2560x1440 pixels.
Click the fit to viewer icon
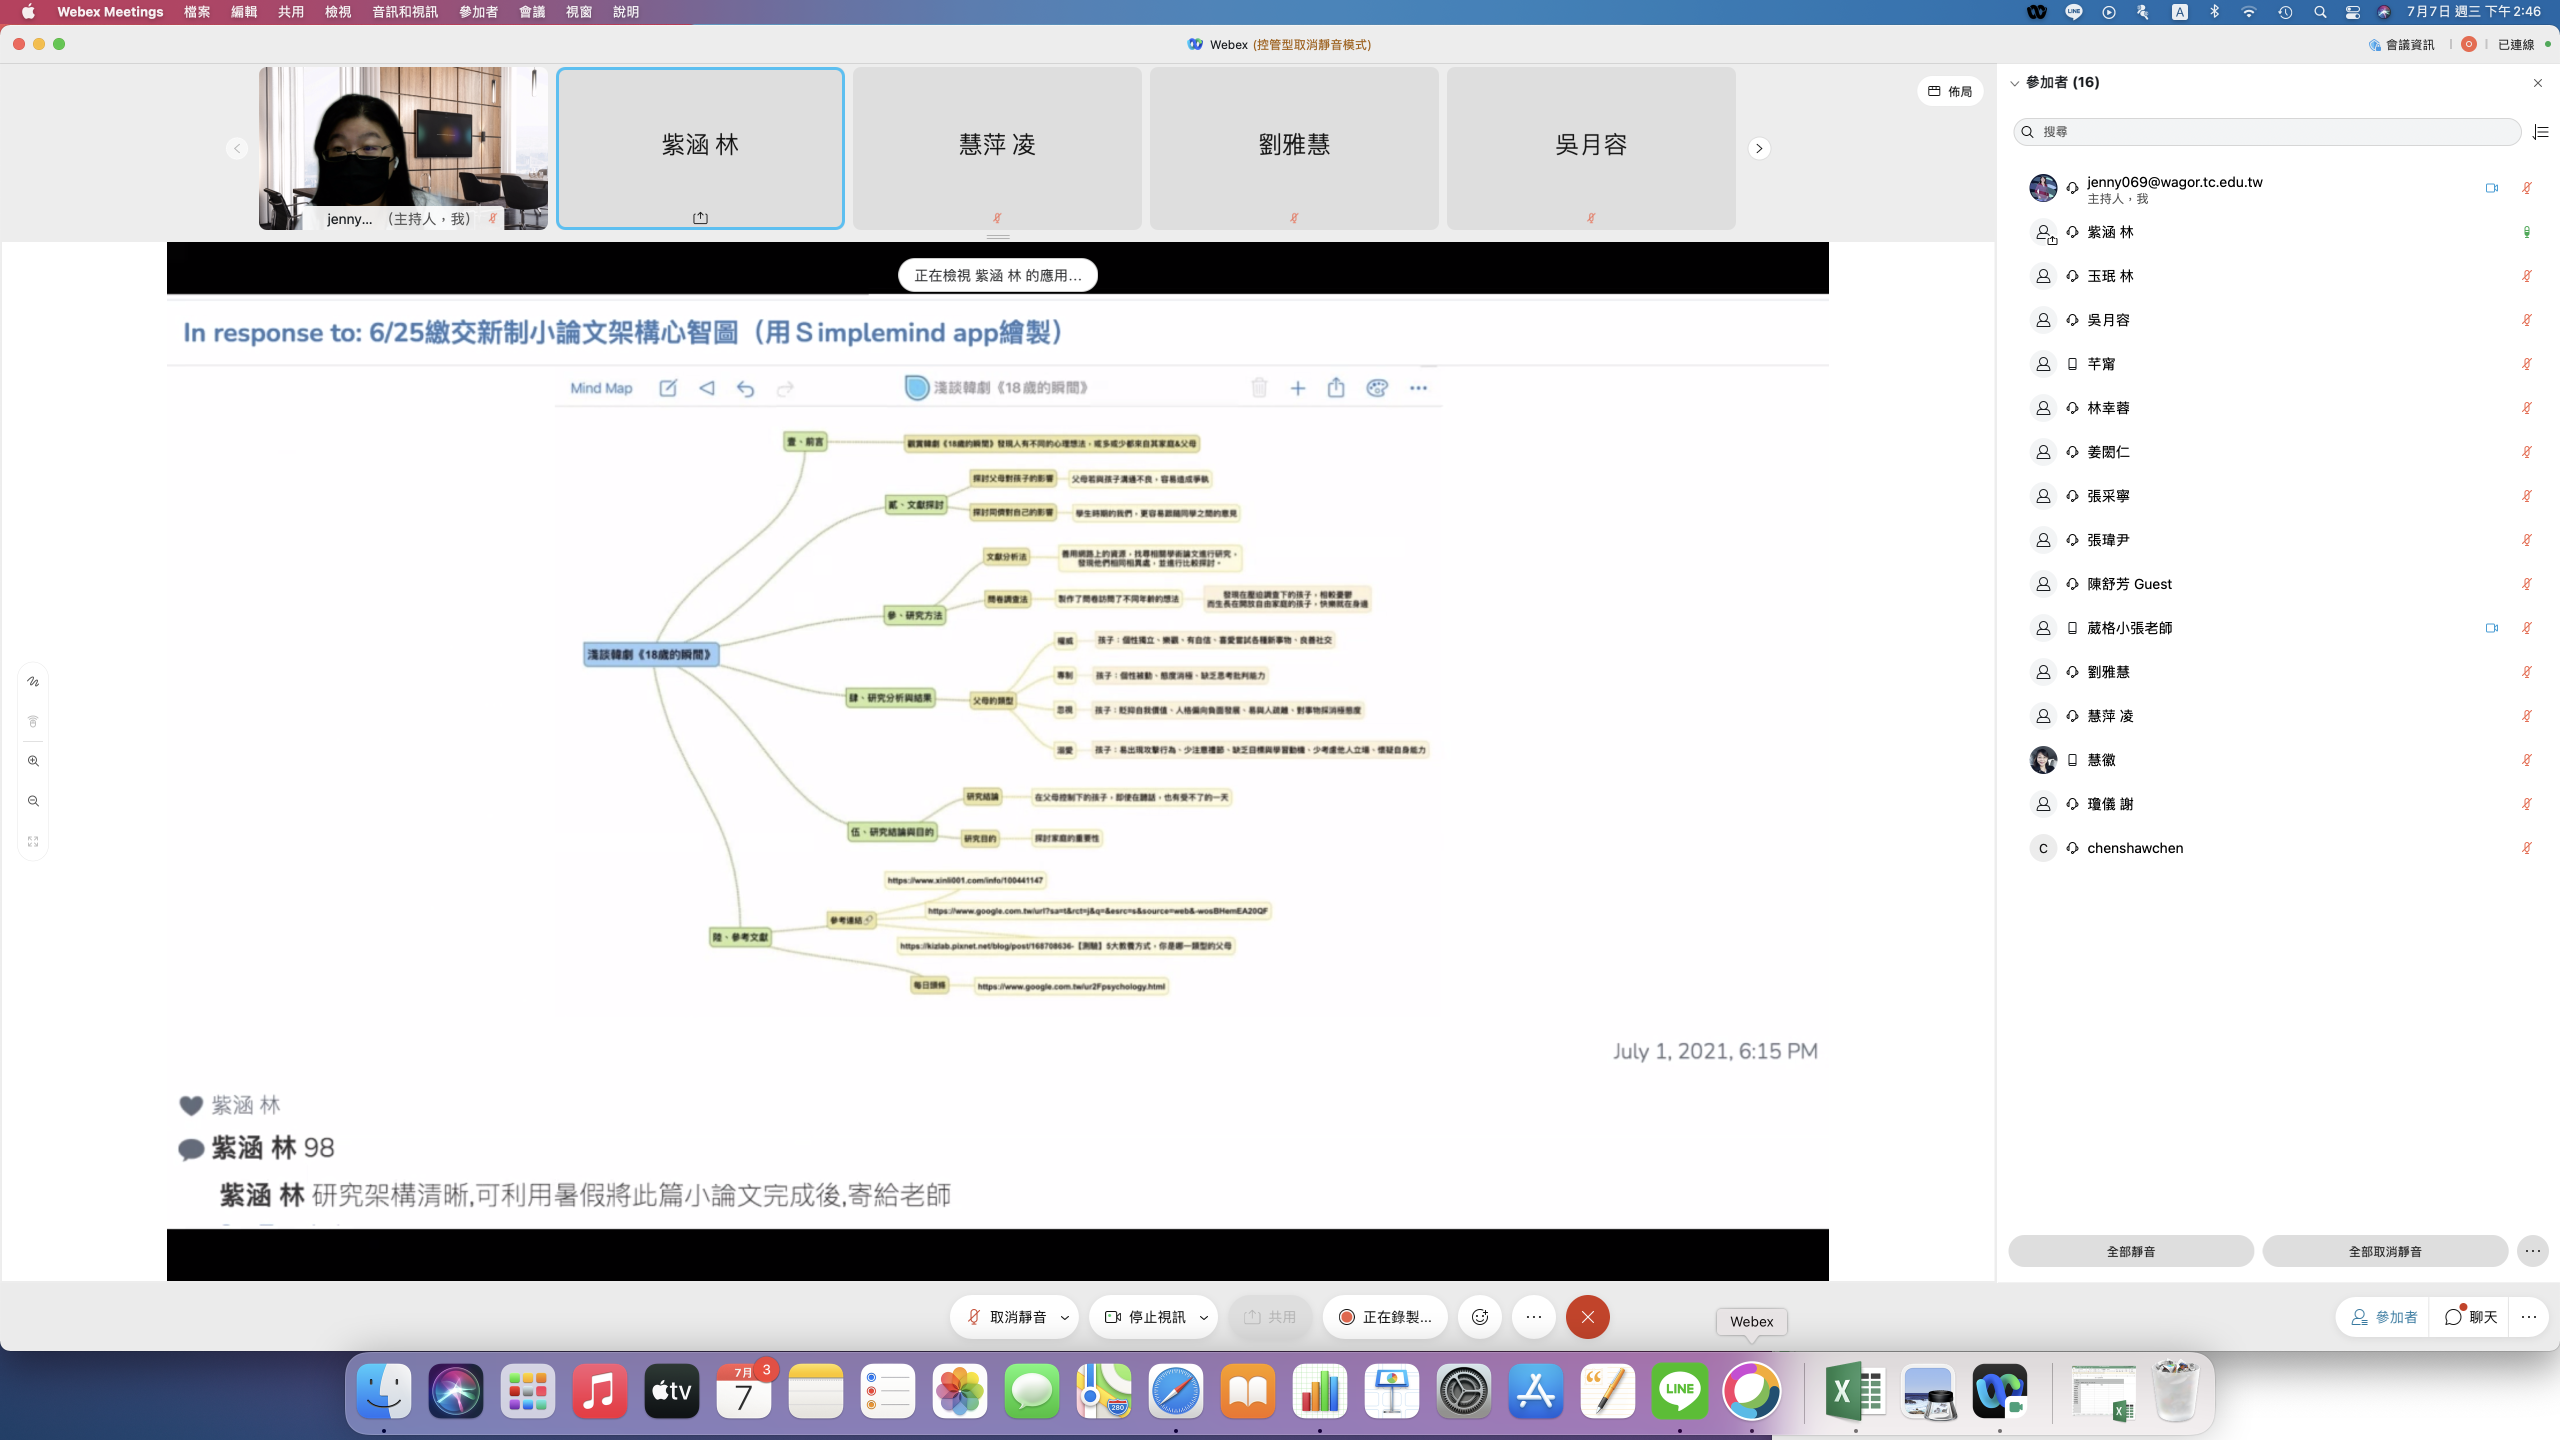[x=33, y=842]
